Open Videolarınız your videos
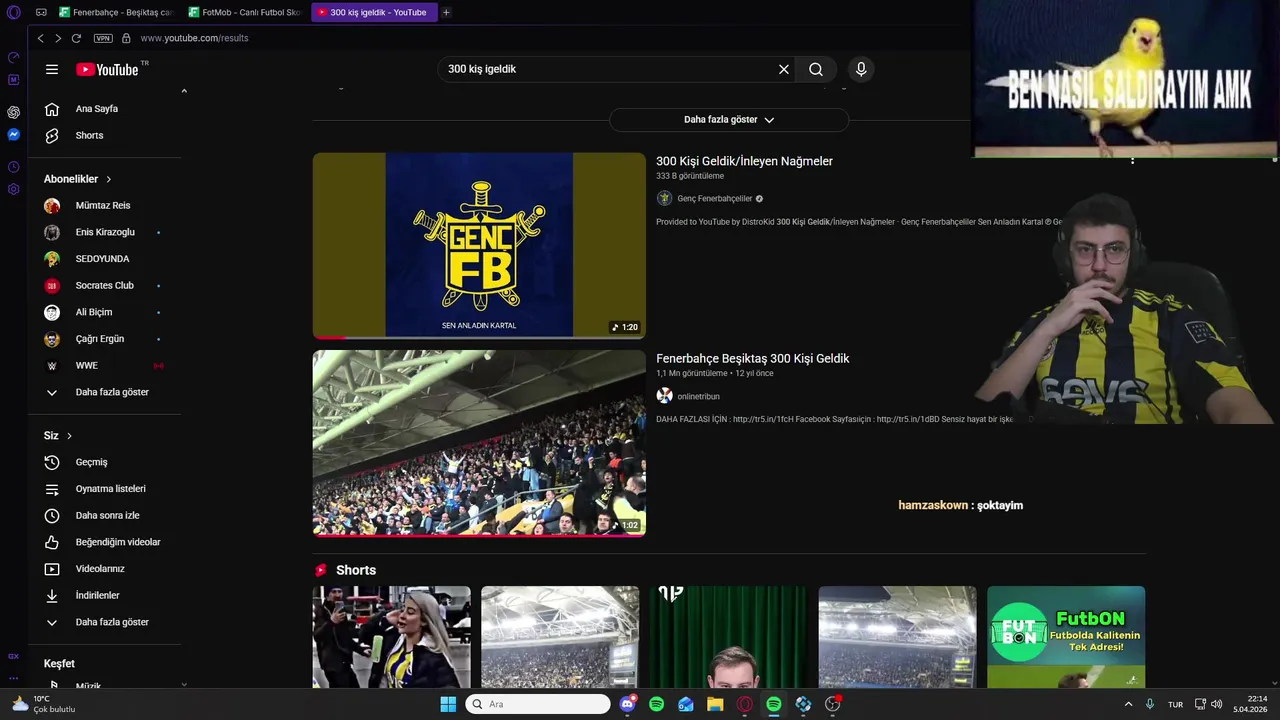Image resolution: width=1280 pixels, height=720 pixels. (100, 569)
